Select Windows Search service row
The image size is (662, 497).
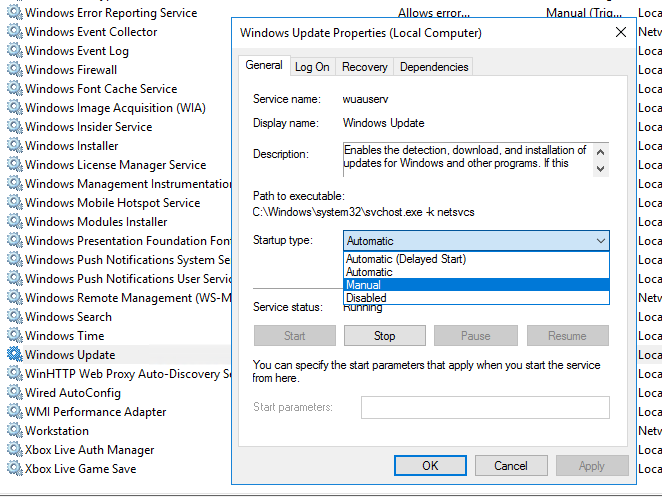click(68, 317)
